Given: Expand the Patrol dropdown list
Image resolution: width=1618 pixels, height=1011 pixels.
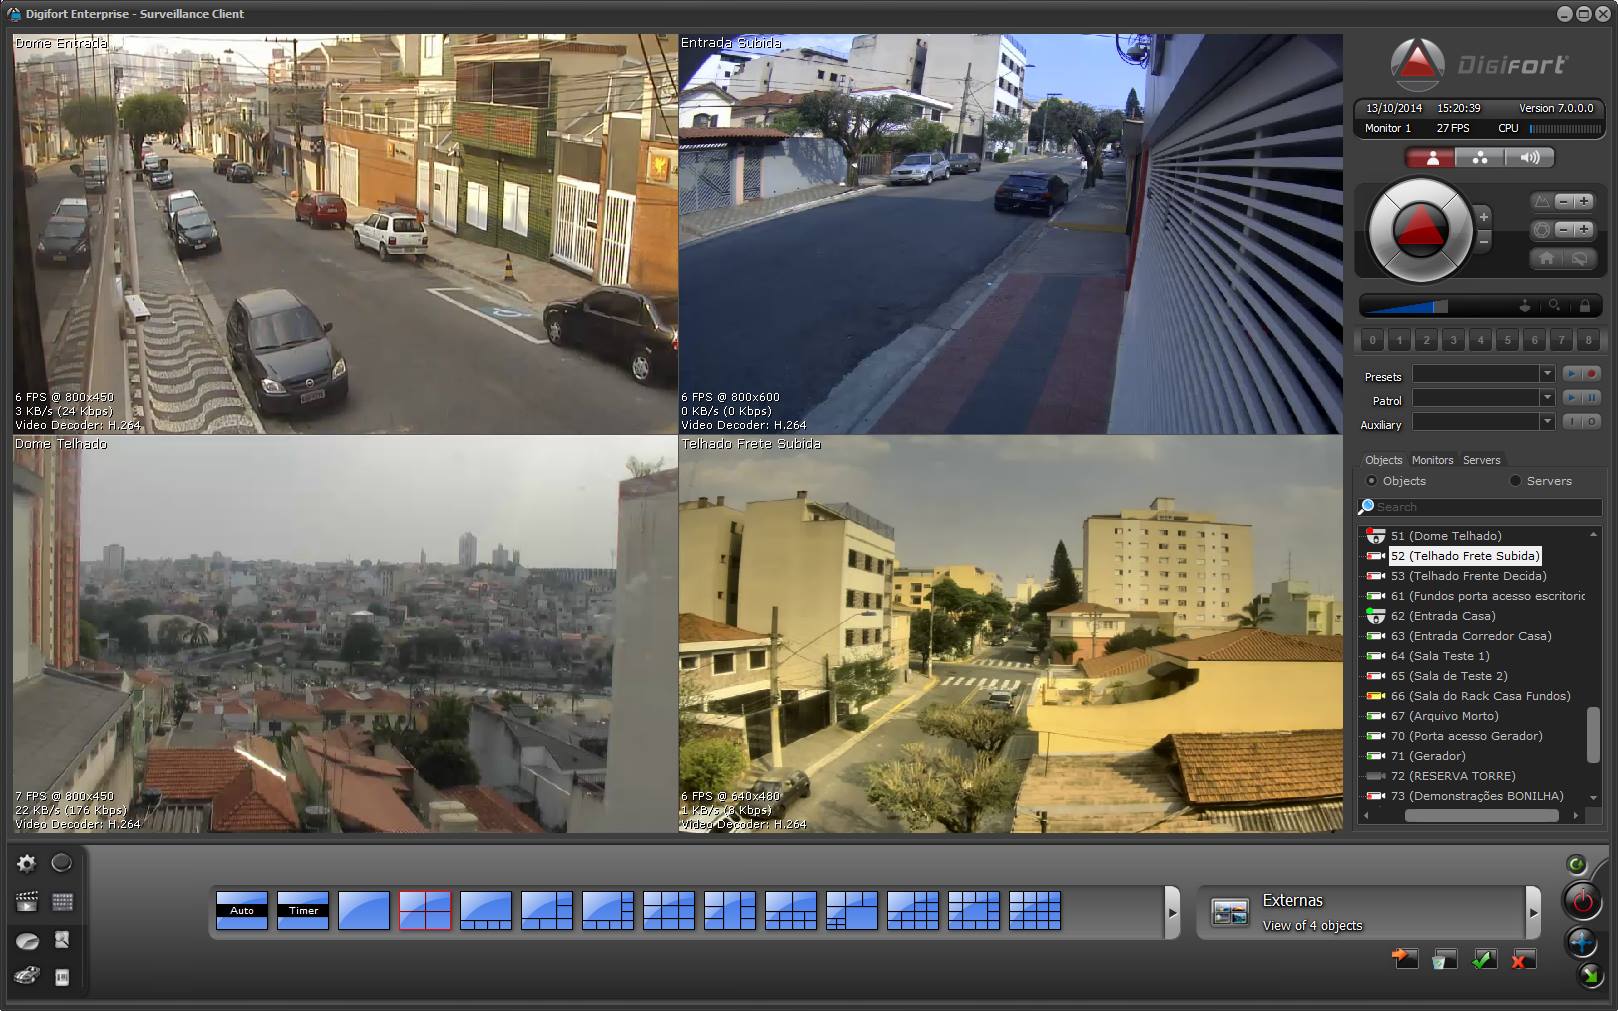Looking at the screenshot, I should [1546, 398].
